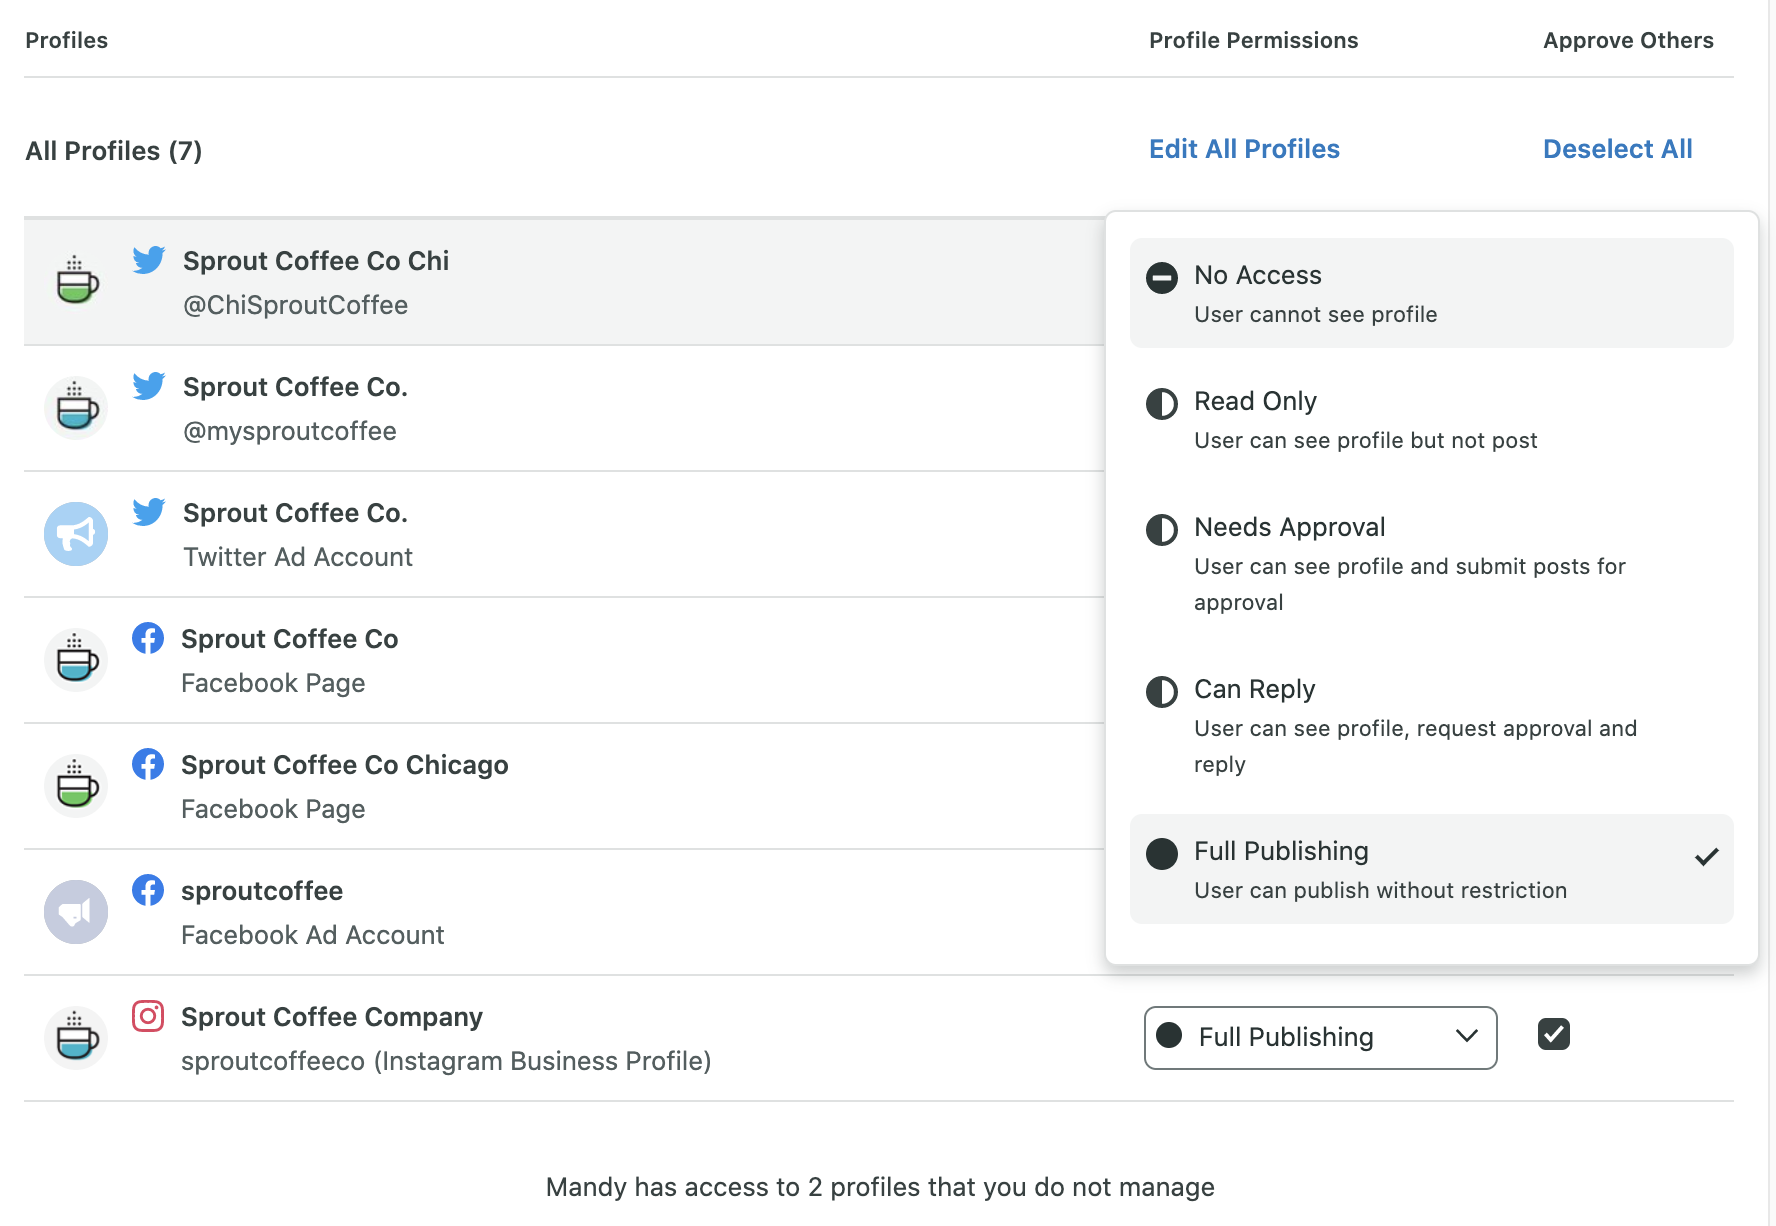Viewport: 1776px width, 1226px height.
Task: Choose No Access permission from the menu
Action: (1432, 293)
